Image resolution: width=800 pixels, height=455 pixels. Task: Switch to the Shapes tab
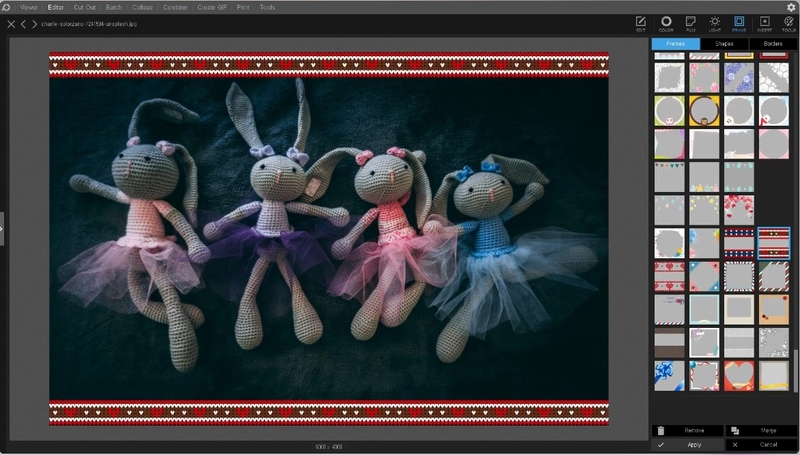(723, 44)
